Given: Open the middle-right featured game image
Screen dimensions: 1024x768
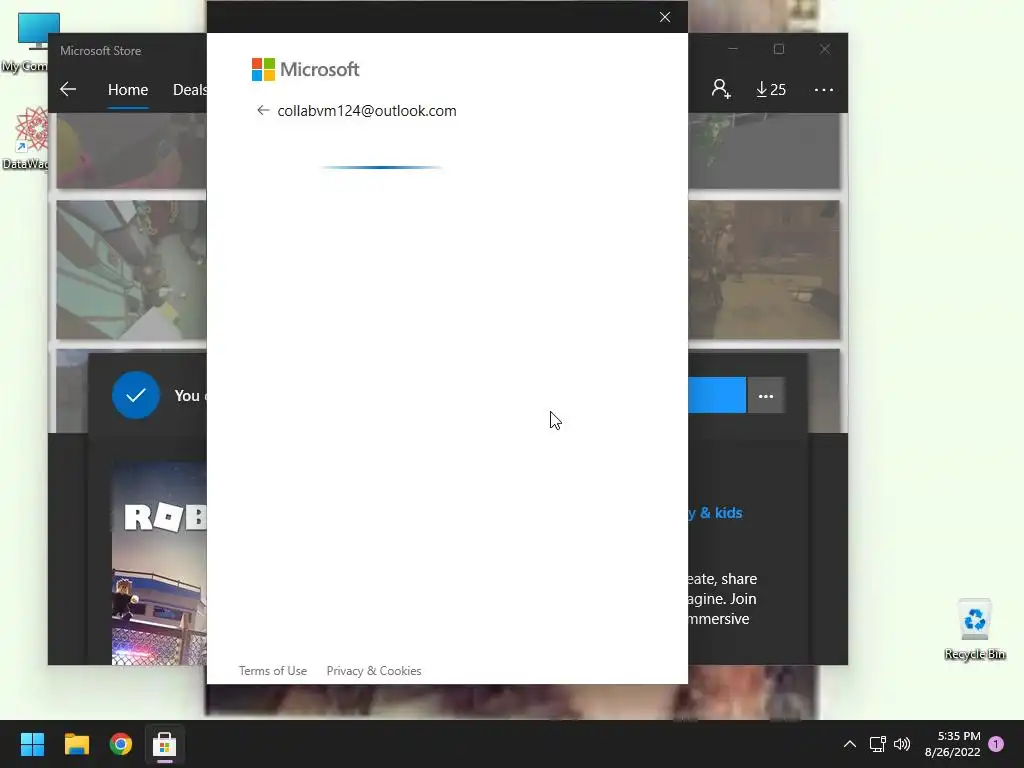Looking at the screenshot, I should pos(764,270).
